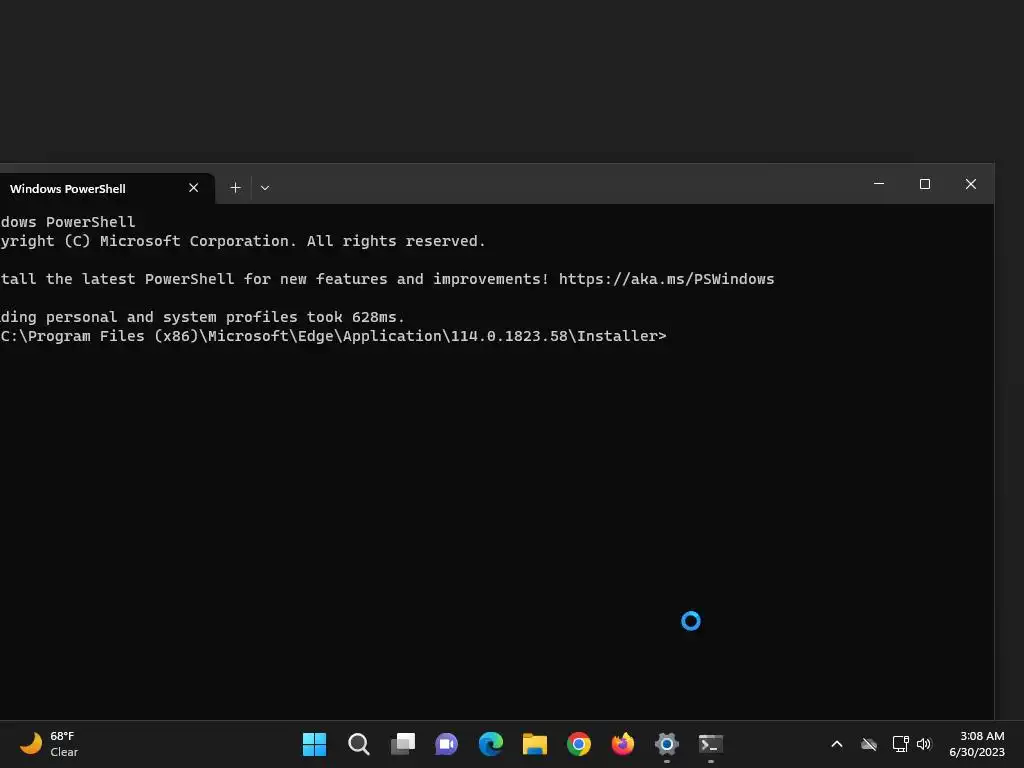The height and width of the screenshot is (768, 1024).
Task: Launch Google Chrome from taskbar
Action: pos(579,744)
